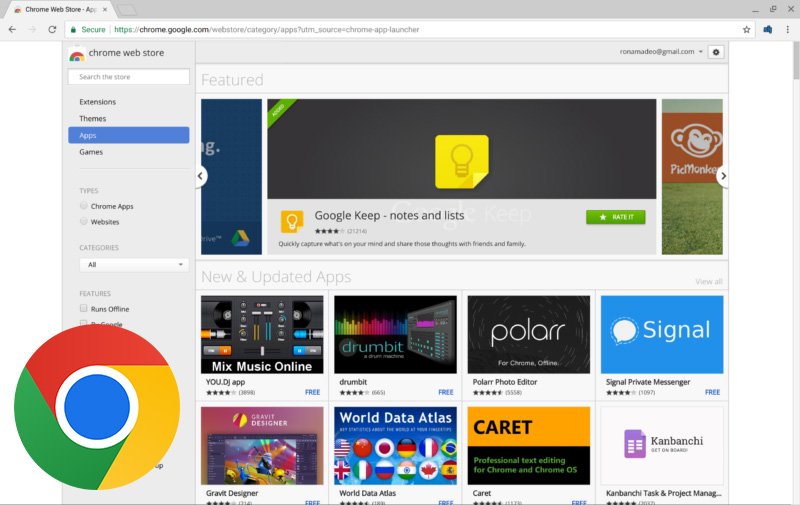
Task: Bookmark this page with the star icon
Action: 746,30
